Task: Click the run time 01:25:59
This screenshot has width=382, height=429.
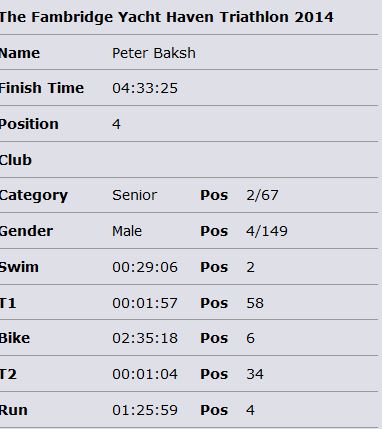Action: (x=145, y=410)
